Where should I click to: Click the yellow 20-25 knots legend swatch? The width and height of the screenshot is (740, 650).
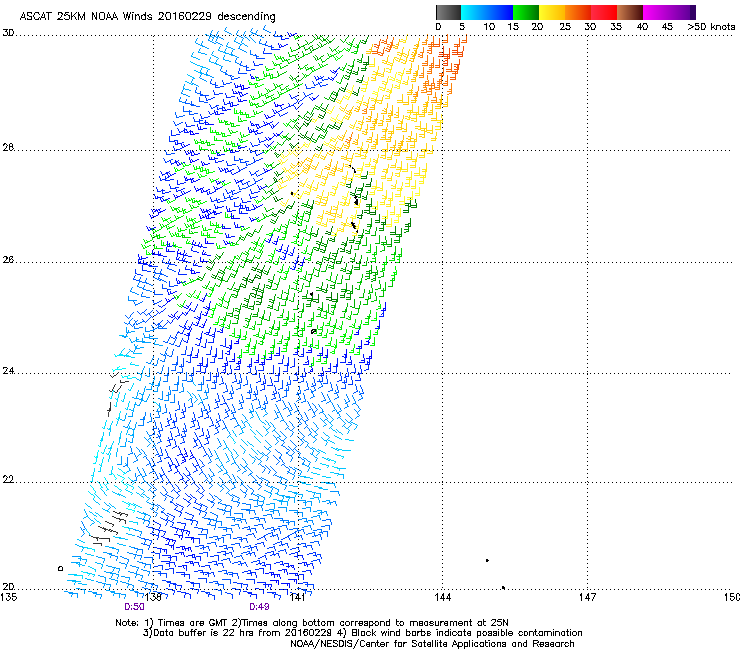click(552, 12)
